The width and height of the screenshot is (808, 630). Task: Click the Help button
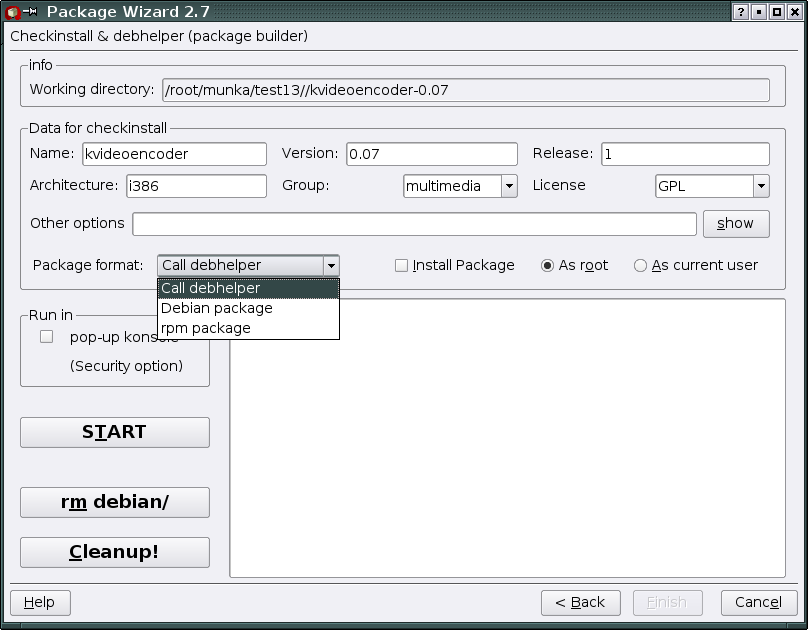[x=40, y=602]
